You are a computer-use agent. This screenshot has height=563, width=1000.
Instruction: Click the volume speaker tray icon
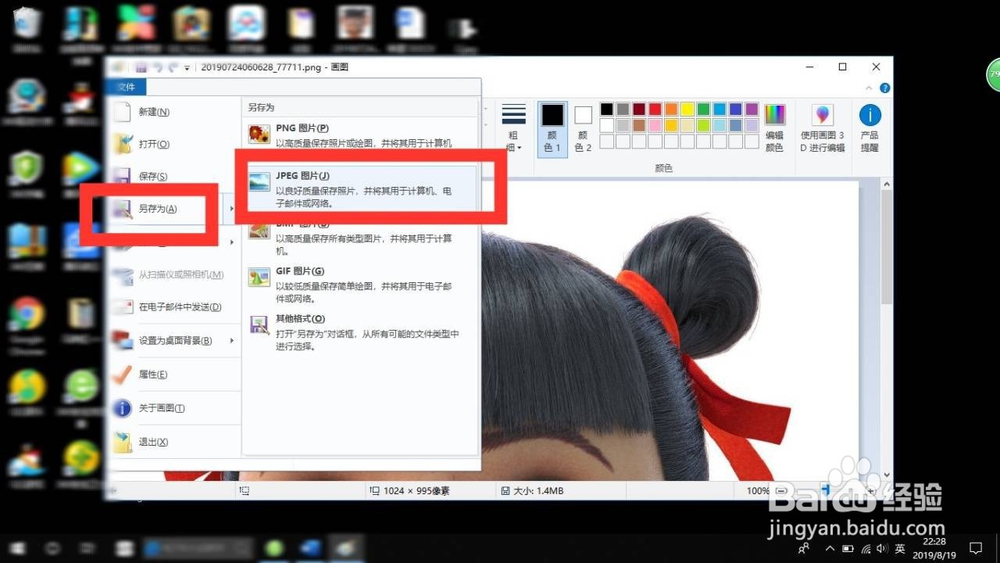(882, 548)
